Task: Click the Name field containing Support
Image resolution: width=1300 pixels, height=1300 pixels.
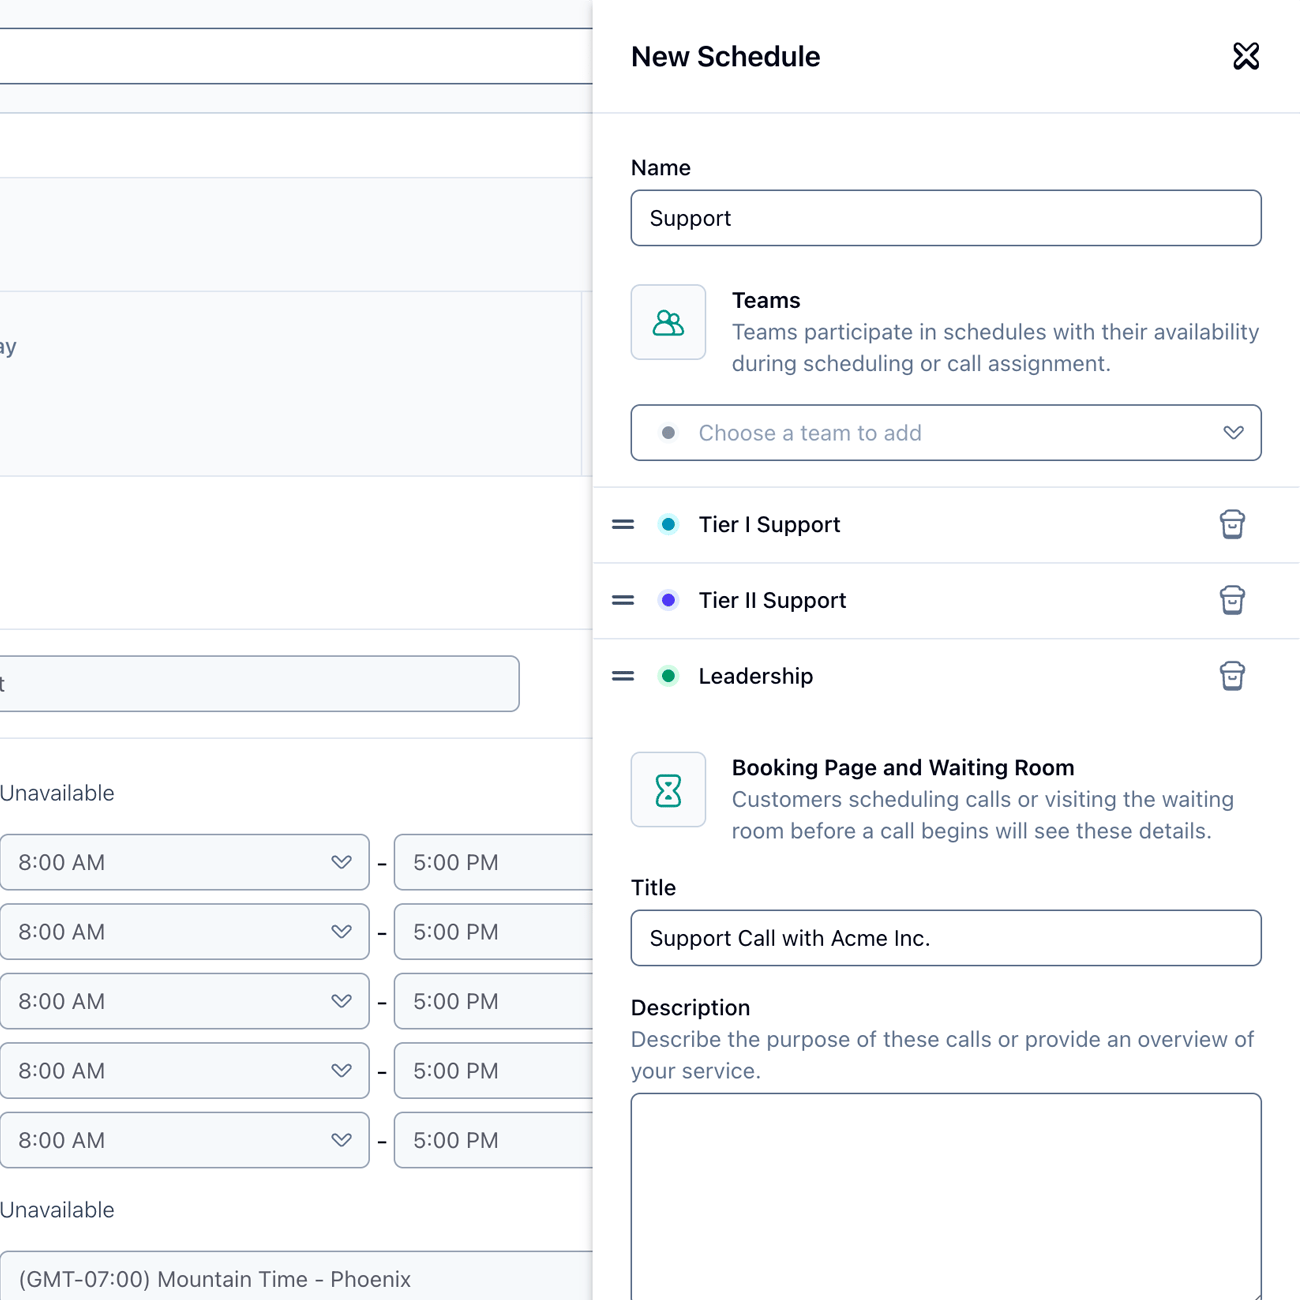Action: point(946,218)
